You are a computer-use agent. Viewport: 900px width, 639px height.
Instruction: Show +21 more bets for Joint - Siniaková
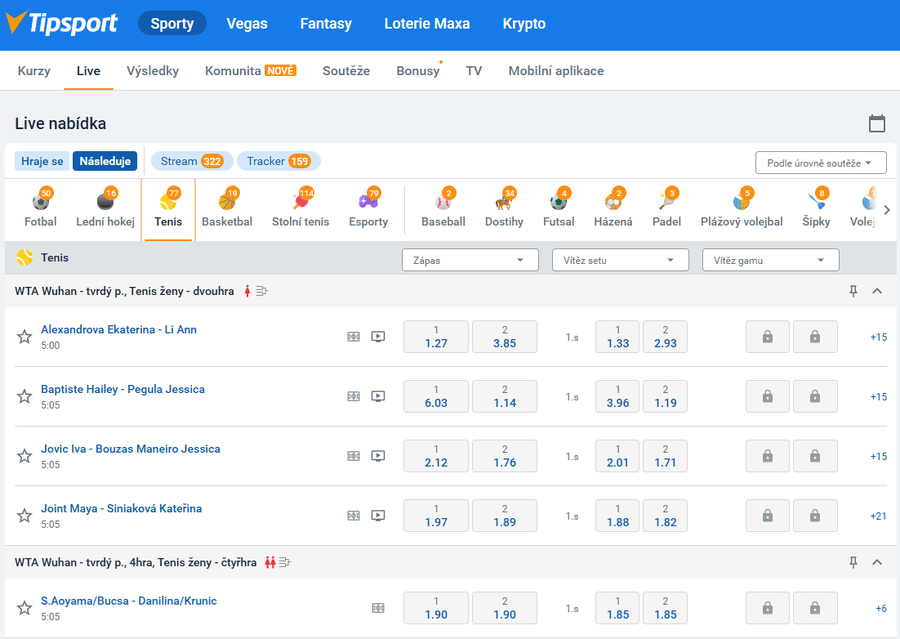tap(877, 516)
